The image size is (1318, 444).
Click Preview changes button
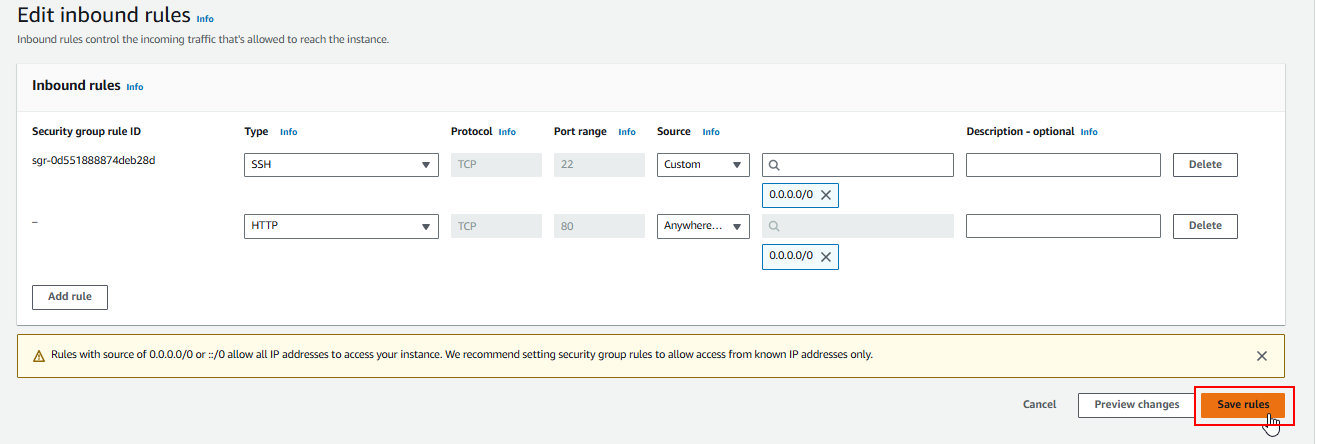point(1136,405)
